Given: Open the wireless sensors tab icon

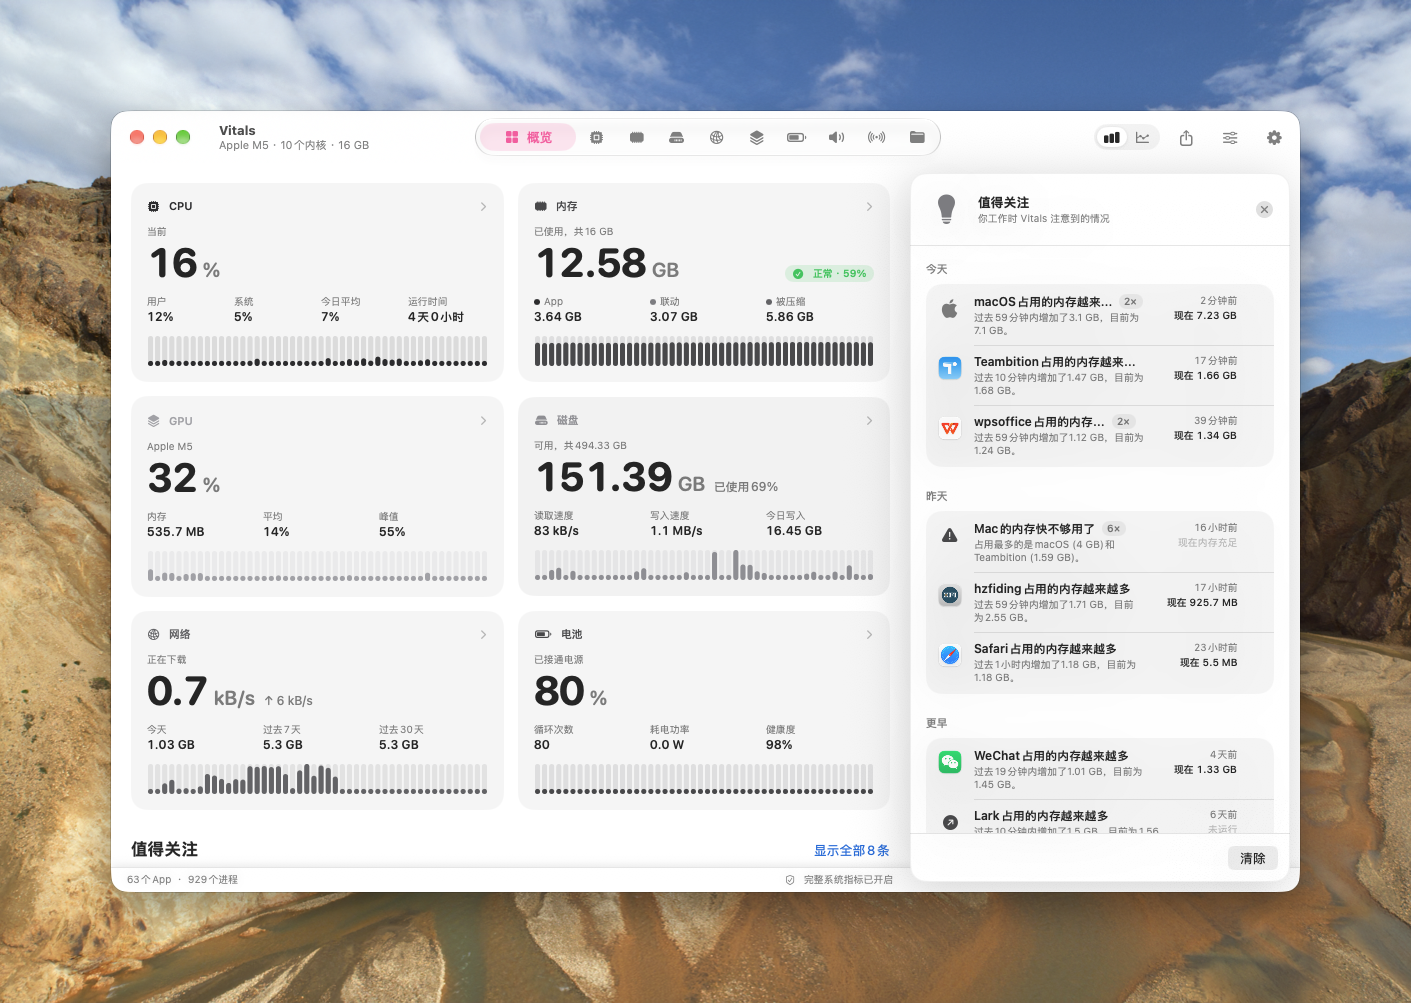Looking at the screenshot, I should coord(876,138).
